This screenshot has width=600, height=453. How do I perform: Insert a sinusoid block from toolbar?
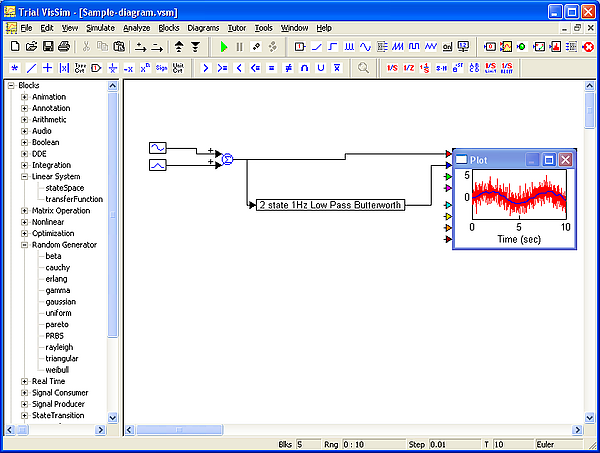click(x=365, y=47)
